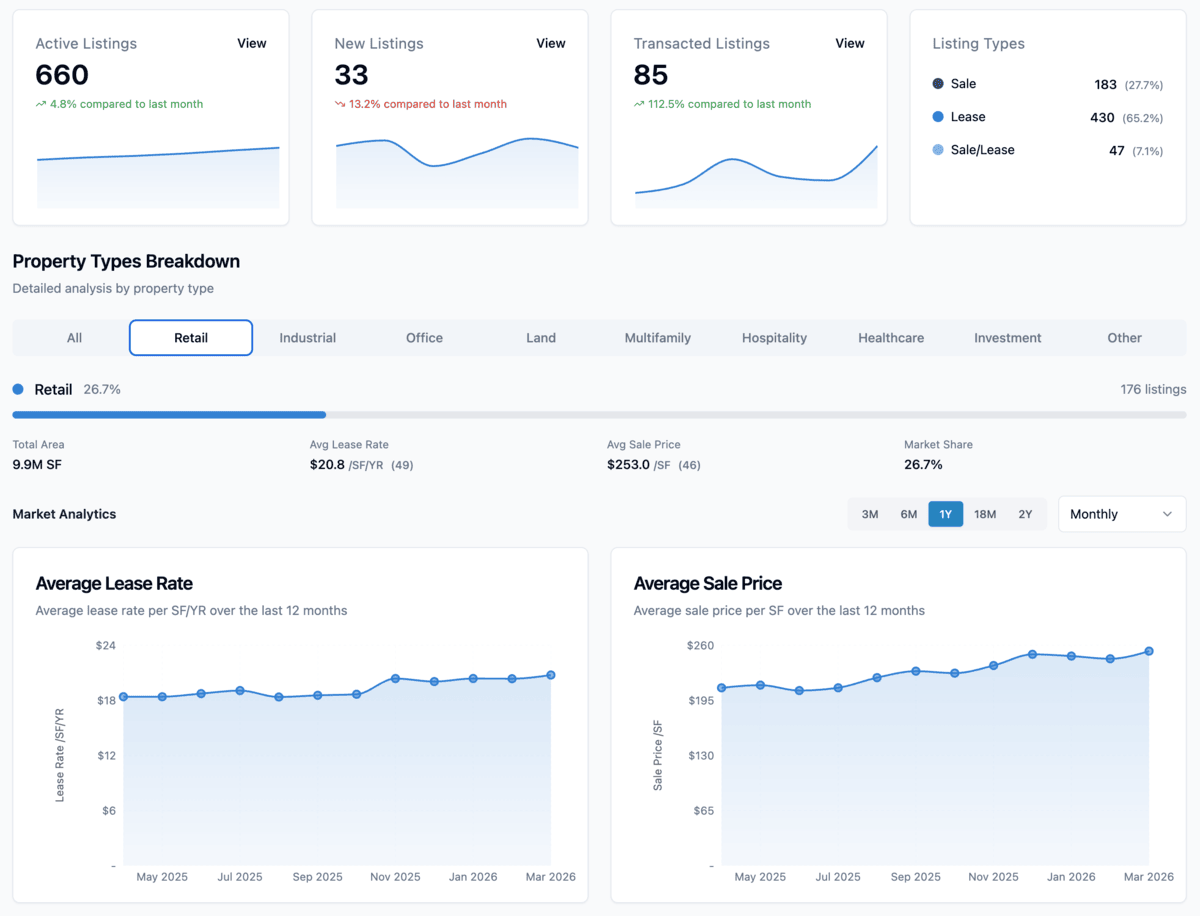1200x916 pixels.
Task: Click View on the Active Listings card
Action: pos(251,43)
